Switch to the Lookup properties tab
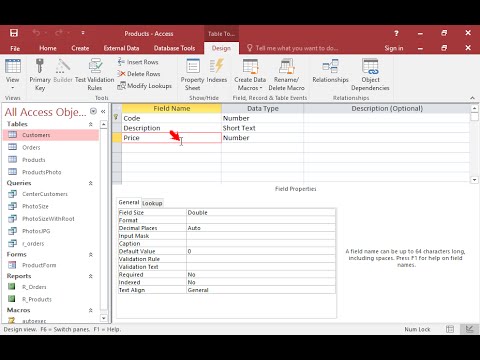480x360 pixels. (152, 203)
